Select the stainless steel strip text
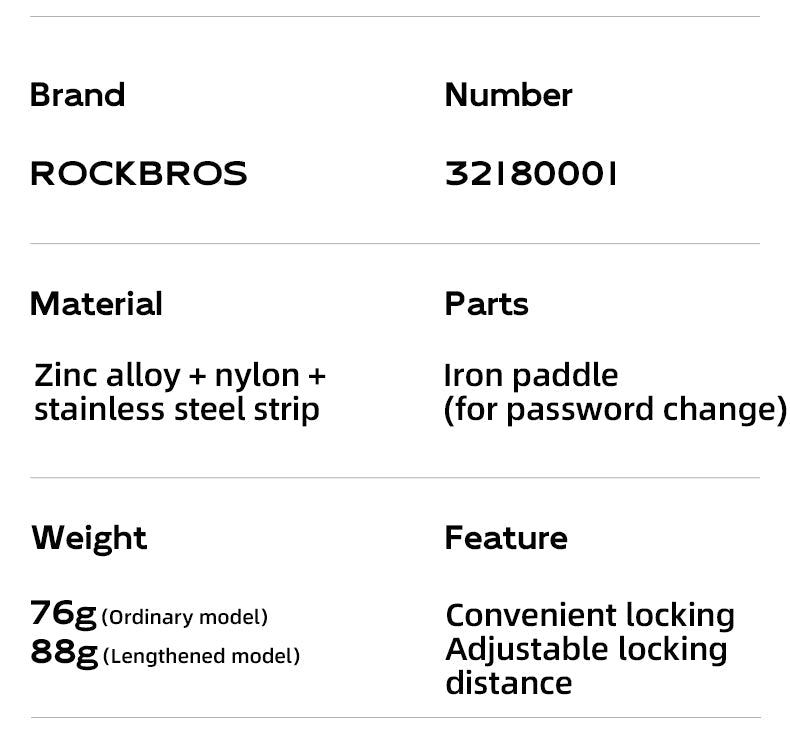 coord(177,409)
